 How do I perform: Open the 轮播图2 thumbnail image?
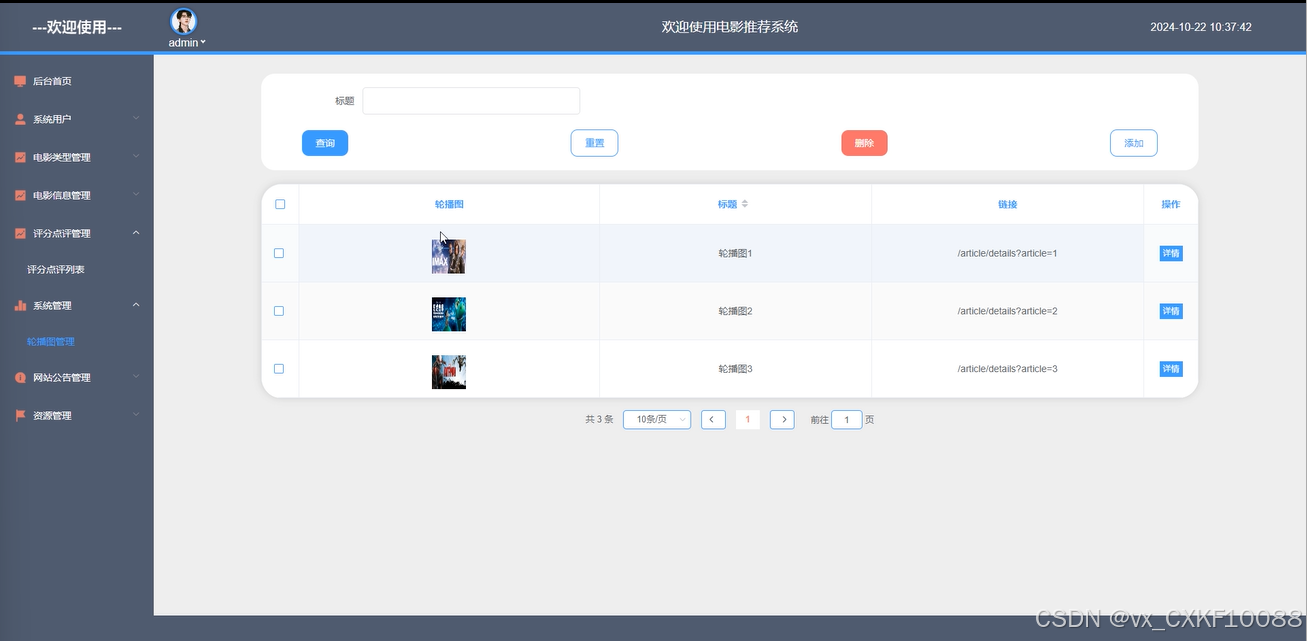[x=449, y=314]
